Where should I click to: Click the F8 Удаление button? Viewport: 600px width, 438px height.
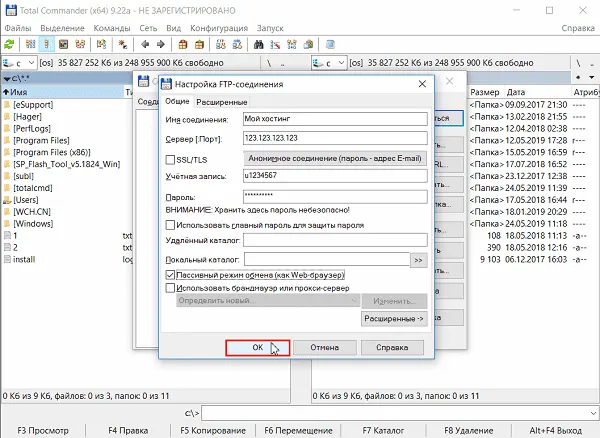(x=468, y=431)
